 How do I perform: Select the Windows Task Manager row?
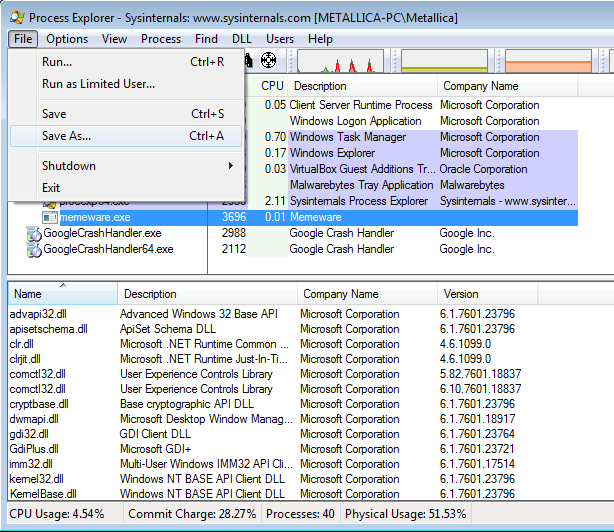pos(413,137)
